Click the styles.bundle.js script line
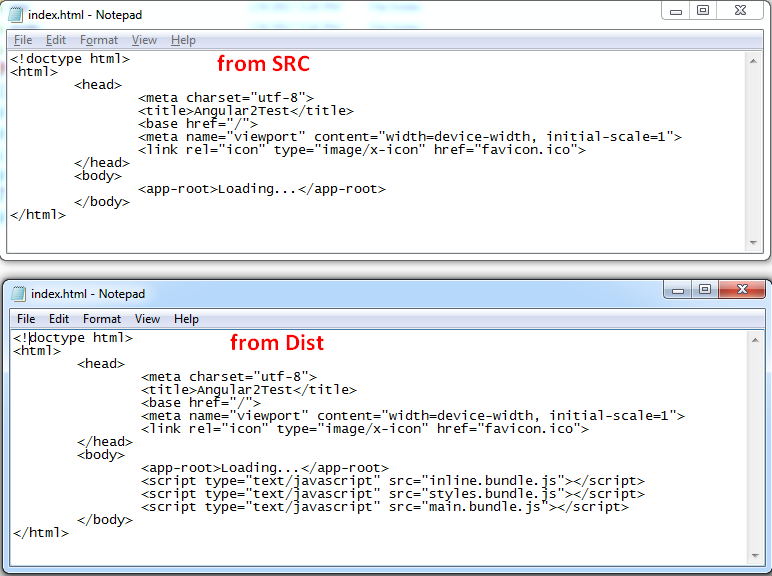 (393, 494)
